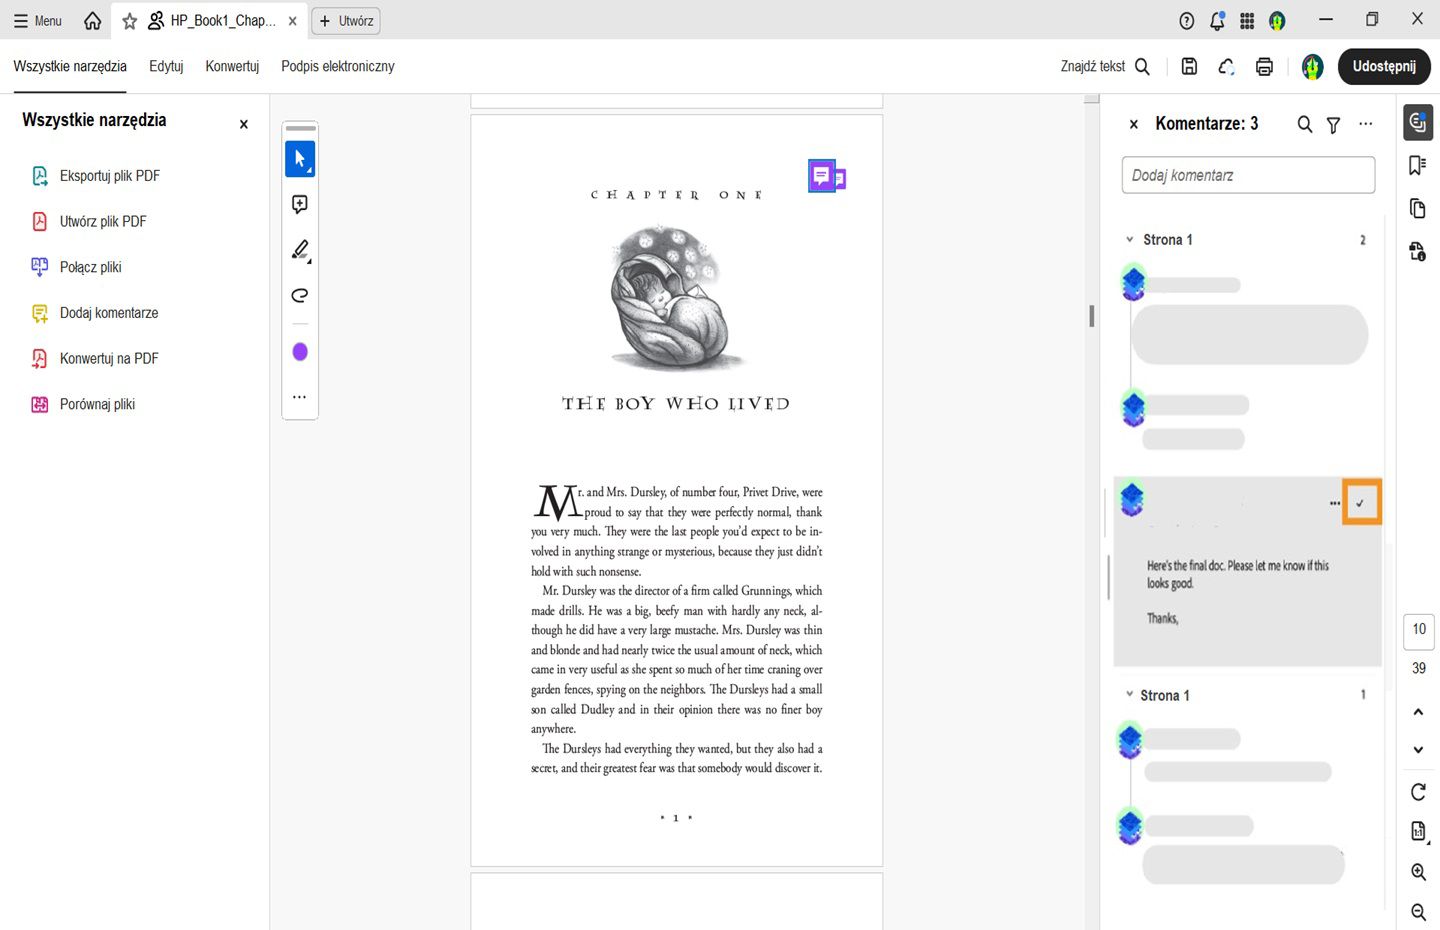Open the notifications bell
The height and width of the screenshot is (930, 1440).
click(1217, 21)
